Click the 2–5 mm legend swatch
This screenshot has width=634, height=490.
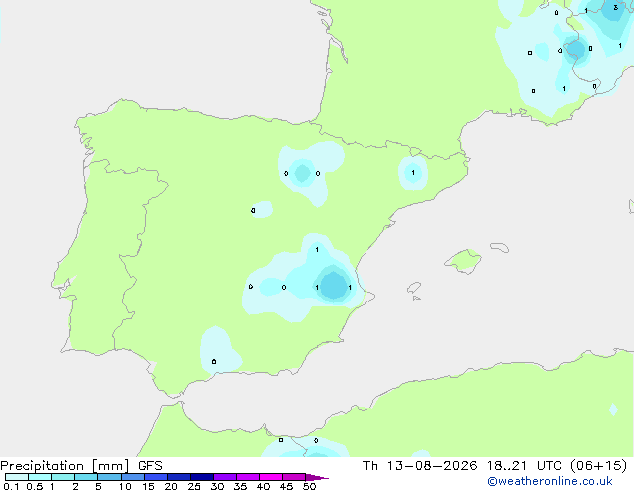[86, 477]
